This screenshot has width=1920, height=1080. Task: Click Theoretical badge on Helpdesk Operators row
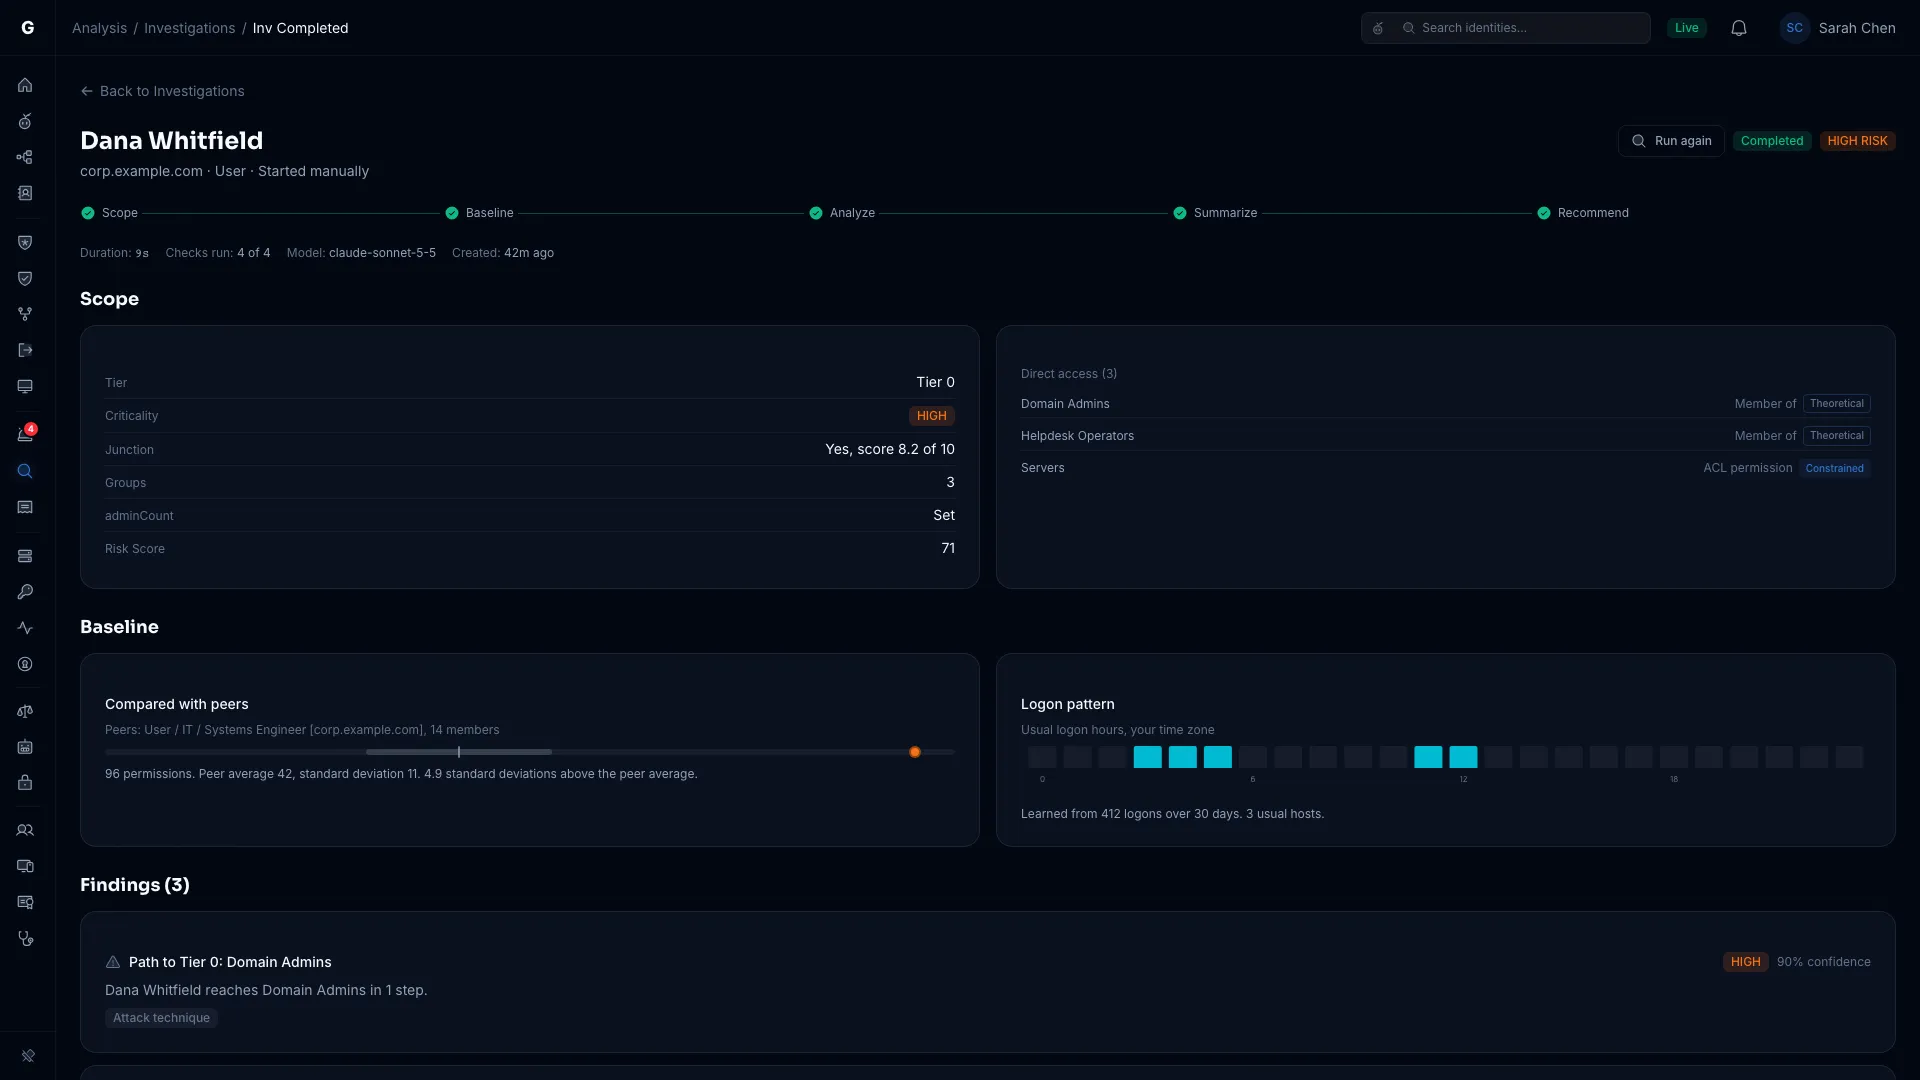[1837, 436]
